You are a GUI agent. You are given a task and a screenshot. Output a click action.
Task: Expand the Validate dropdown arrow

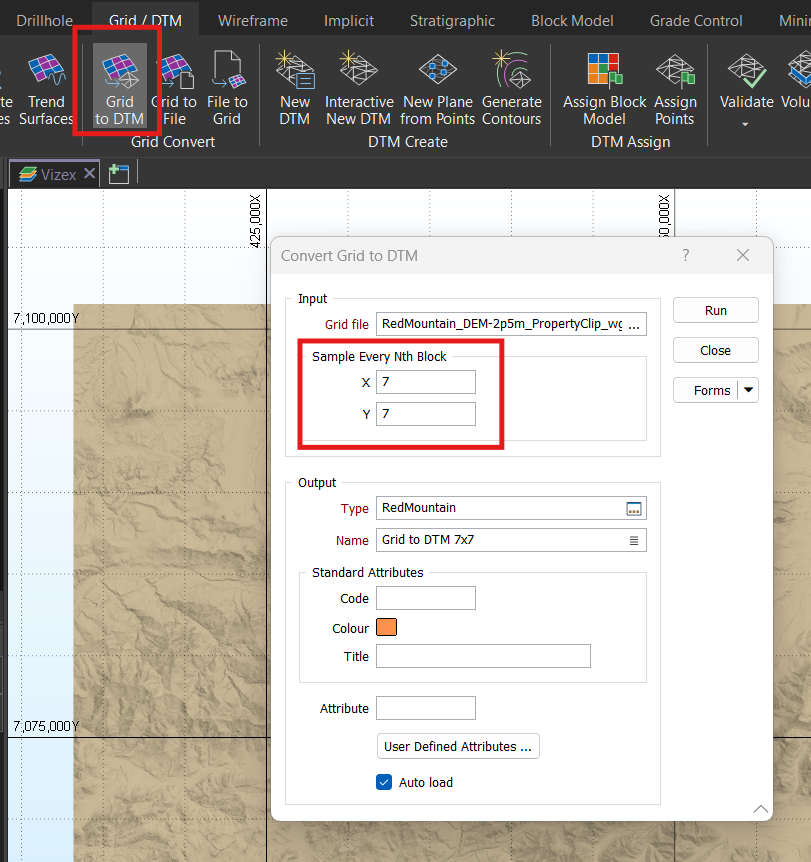(746, 125)
